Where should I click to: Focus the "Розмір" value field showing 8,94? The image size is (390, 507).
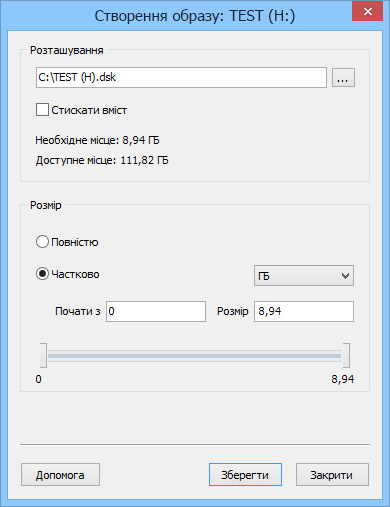tap(304, 311)
